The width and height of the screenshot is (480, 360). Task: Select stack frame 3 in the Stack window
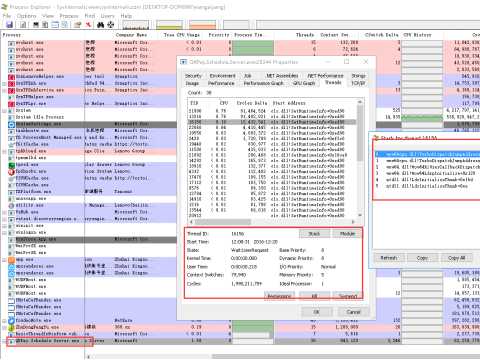pyautogui.click(x=427, y=173)
